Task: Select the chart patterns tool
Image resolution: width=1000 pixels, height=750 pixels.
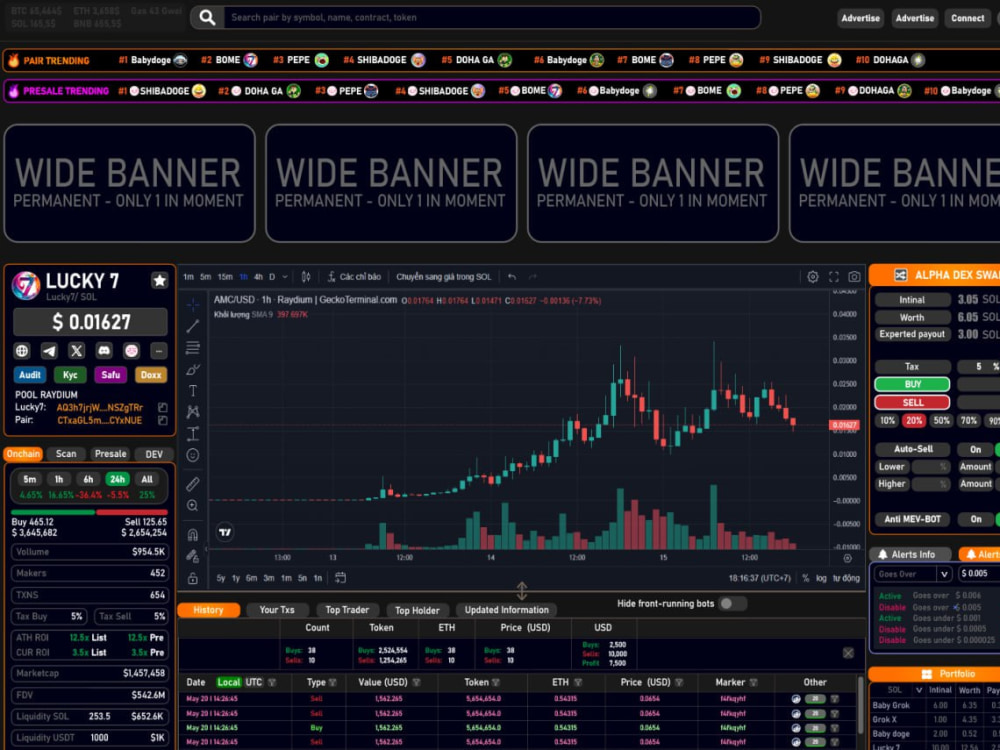Action: [193, 412]
